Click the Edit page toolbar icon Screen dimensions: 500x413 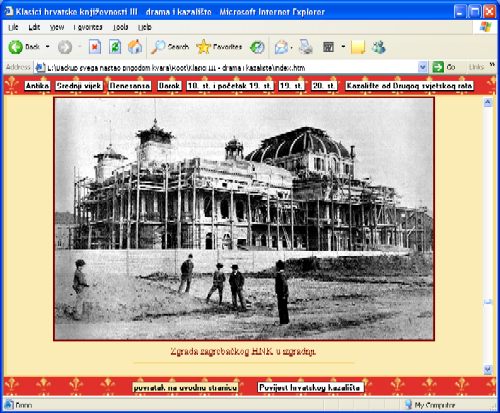(x=328, y=47)
